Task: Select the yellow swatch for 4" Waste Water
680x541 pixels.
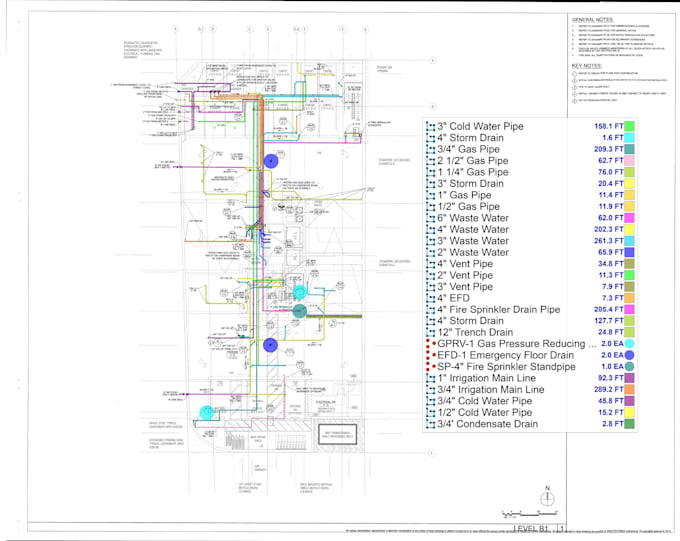Action: pyautogui.click(x=629, y=230)
